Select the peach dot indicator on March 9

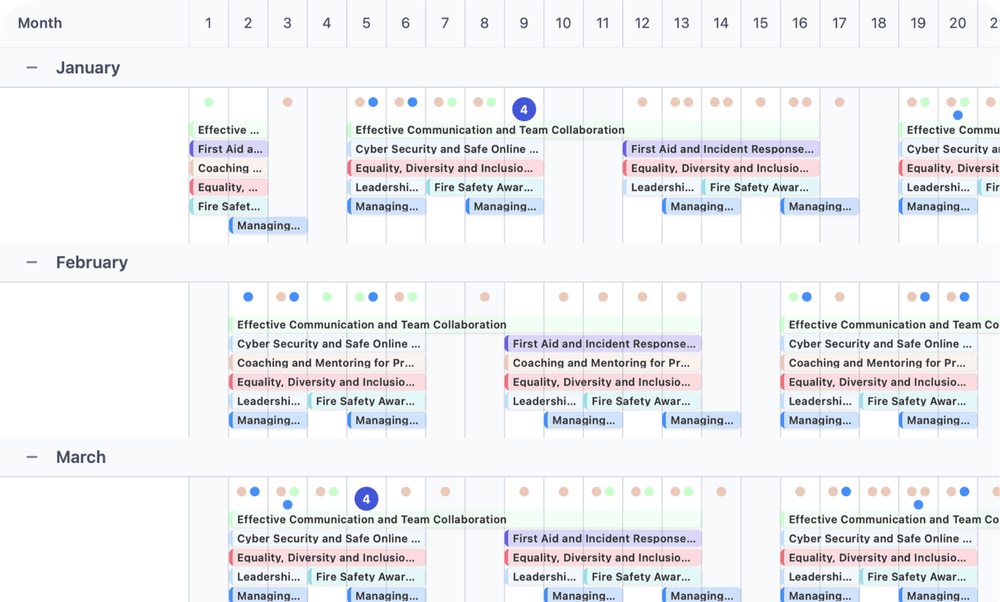[523, 492]
